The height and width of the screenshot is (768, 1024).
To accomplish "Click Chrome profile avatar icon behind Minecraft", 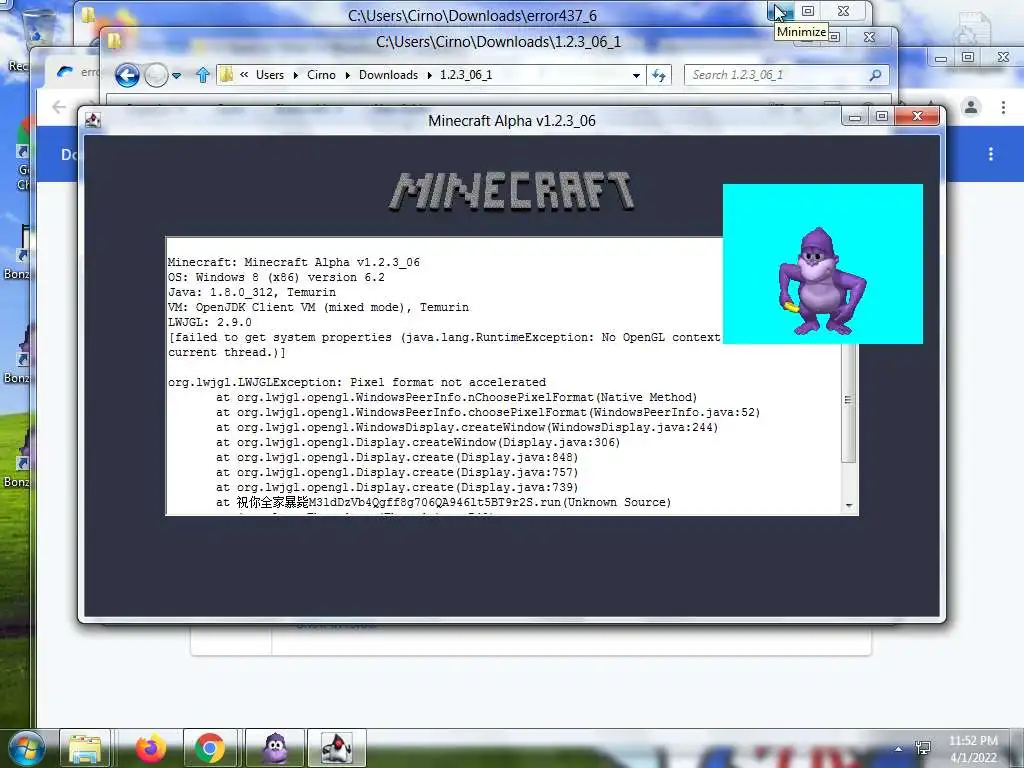I will click(971, 107).
